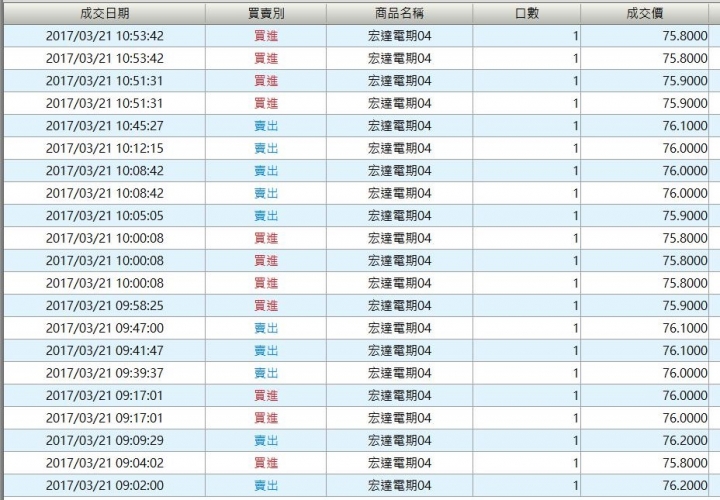Sort by the 口數 column header
Viewport: 720px width, 500px height.
point(526,13)
